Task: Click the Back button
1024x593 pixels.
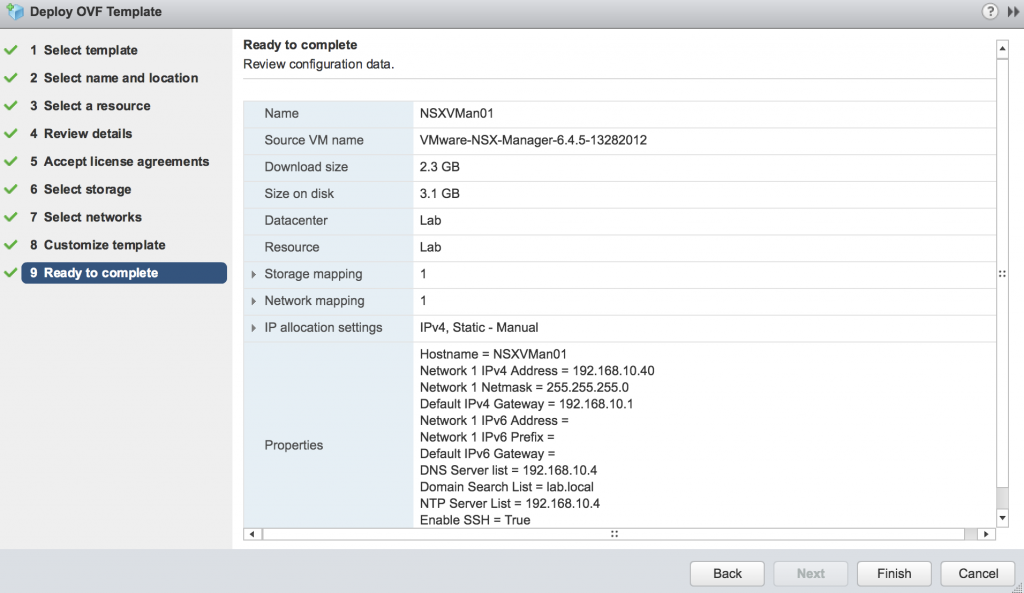Action: (727, 573)
